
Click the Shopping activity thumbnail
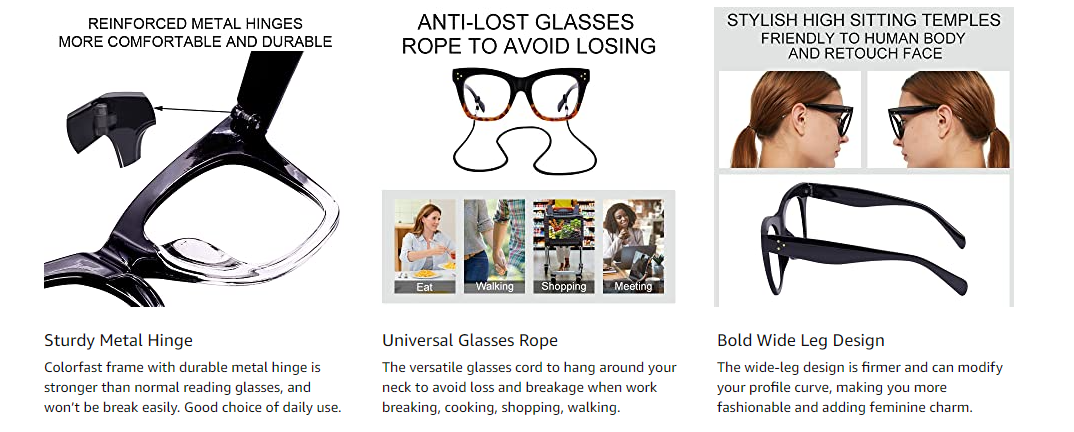pyautogui.click(x=563, y=246)
